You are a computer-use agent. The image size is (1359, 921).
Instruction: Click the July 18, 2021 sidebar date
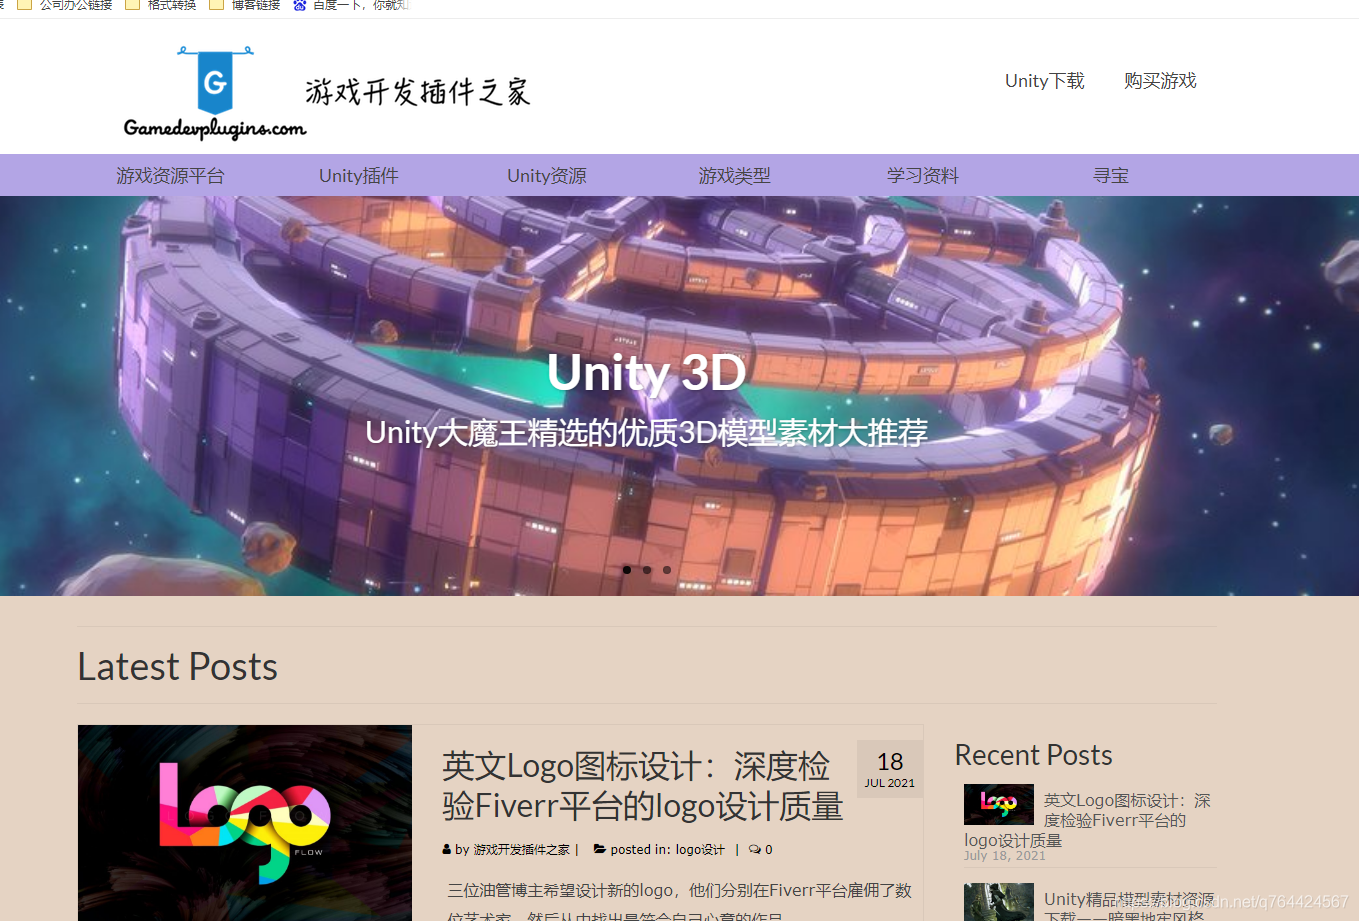[1005, 856]
